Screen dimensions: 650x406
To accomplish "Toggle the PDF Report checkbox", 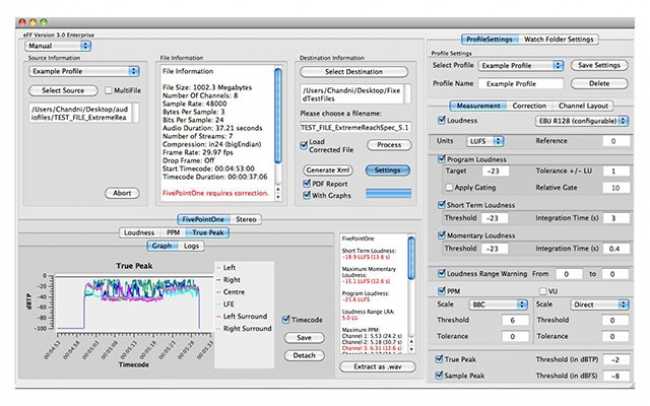I will (307, 183).
